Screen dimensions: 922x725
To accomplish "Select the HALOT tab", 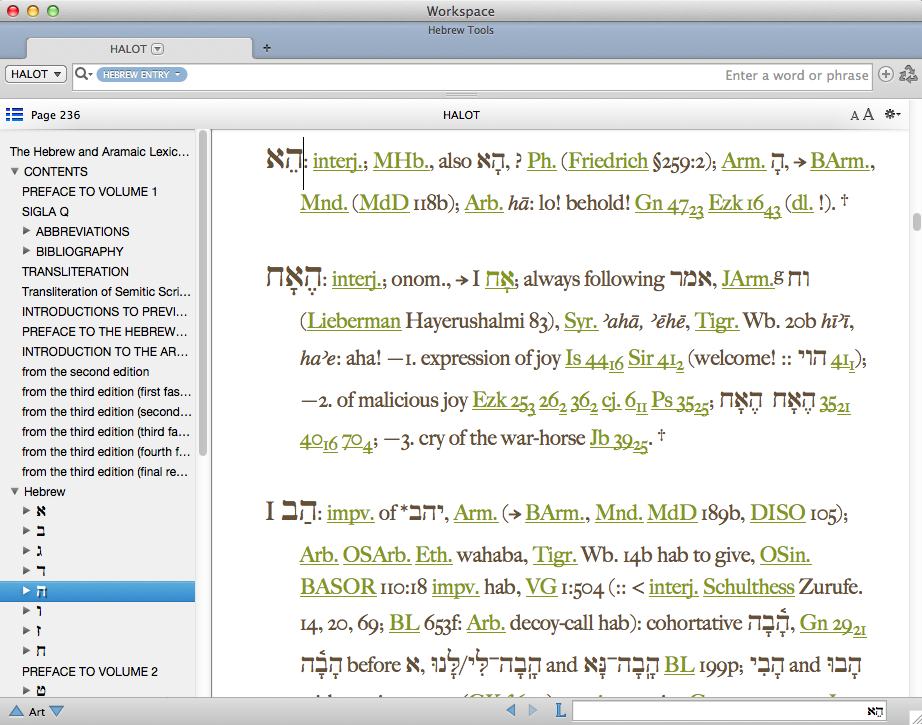I will [x=139, y=49].
